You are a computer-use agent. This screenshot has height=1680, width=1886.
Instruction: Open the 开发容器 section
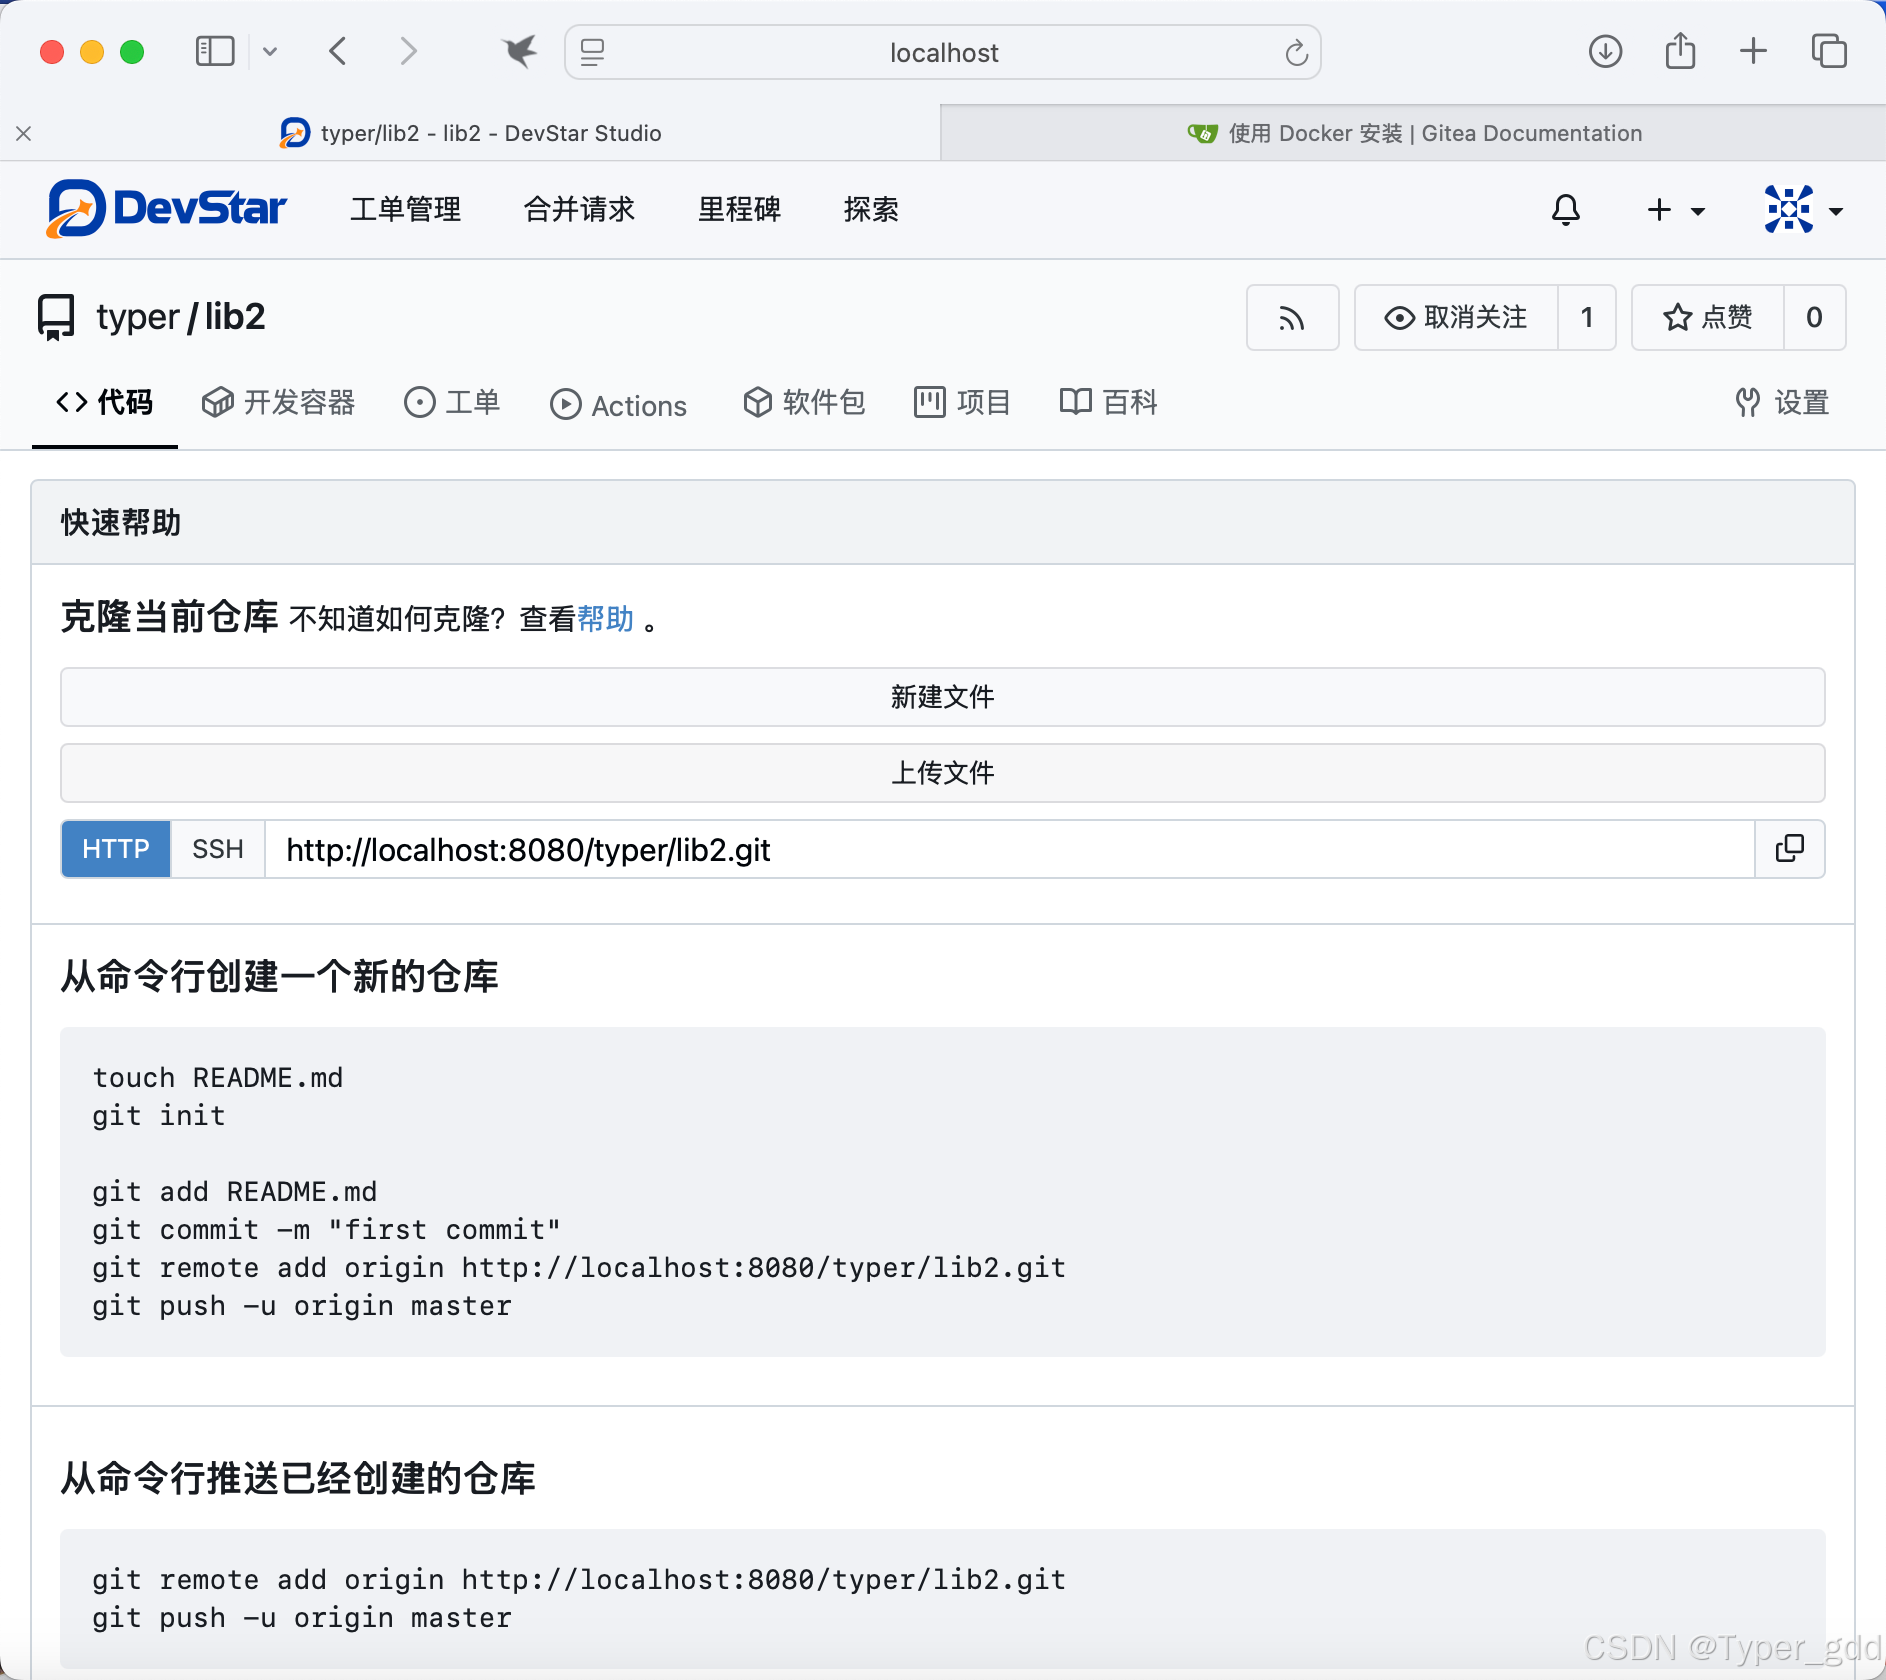pos(279,402)
